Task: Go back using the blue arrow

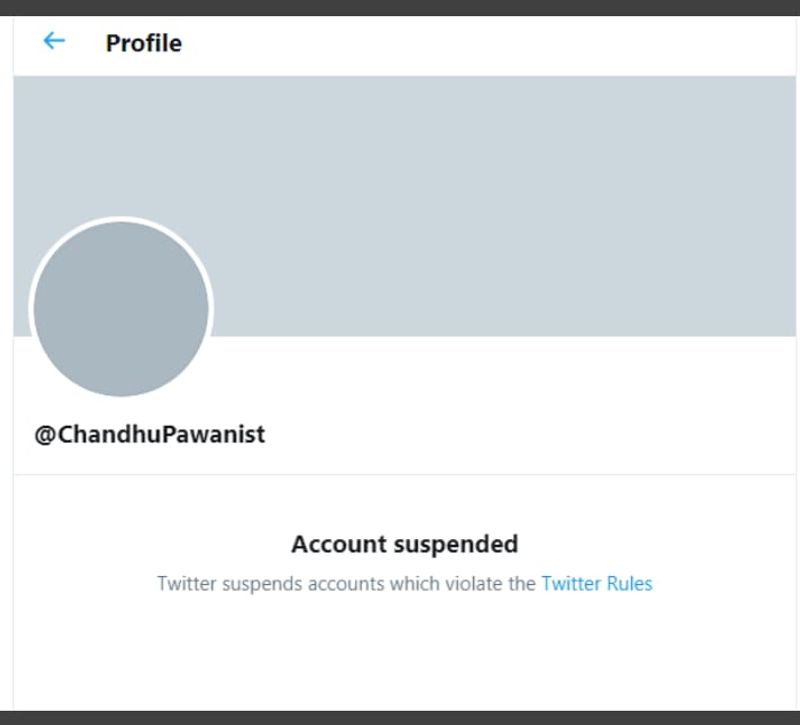Action: click(x=53, y=41)
